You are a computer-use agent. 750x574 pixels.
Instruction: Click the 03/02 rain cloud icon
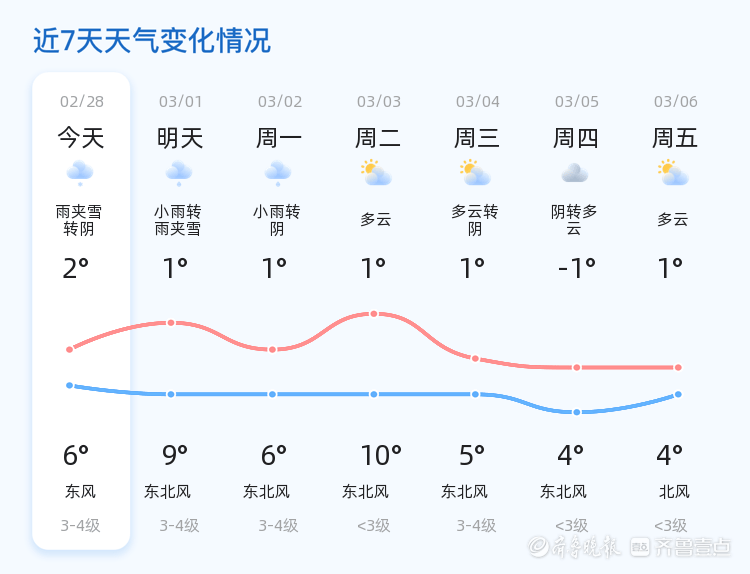(278, 173)
